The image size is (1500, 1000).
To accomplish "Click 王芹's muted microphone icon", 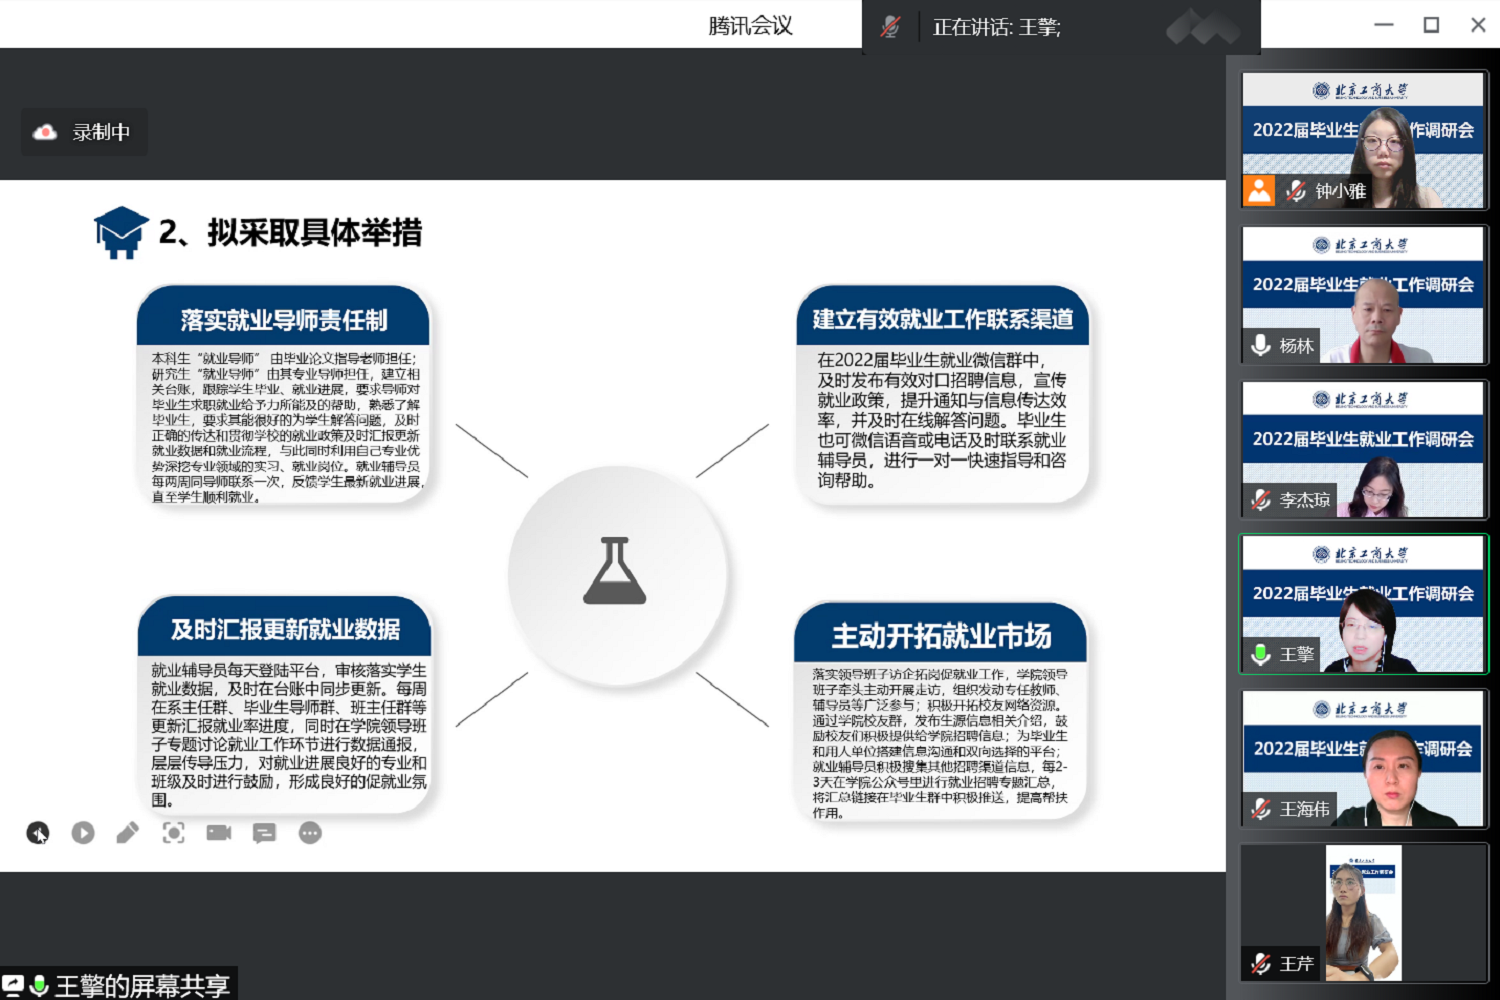I will point(1261,964).
